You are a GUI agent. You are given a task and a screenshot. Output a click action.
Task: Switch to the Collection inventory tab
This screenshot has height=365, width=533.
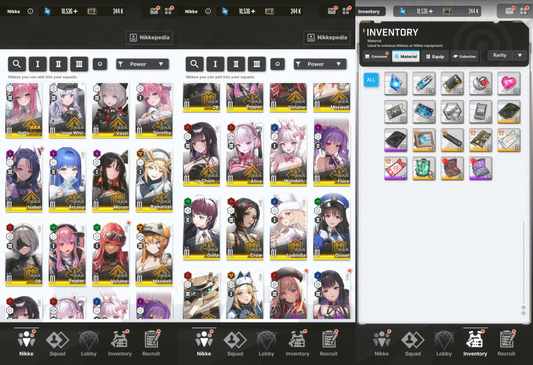point(464,56)
